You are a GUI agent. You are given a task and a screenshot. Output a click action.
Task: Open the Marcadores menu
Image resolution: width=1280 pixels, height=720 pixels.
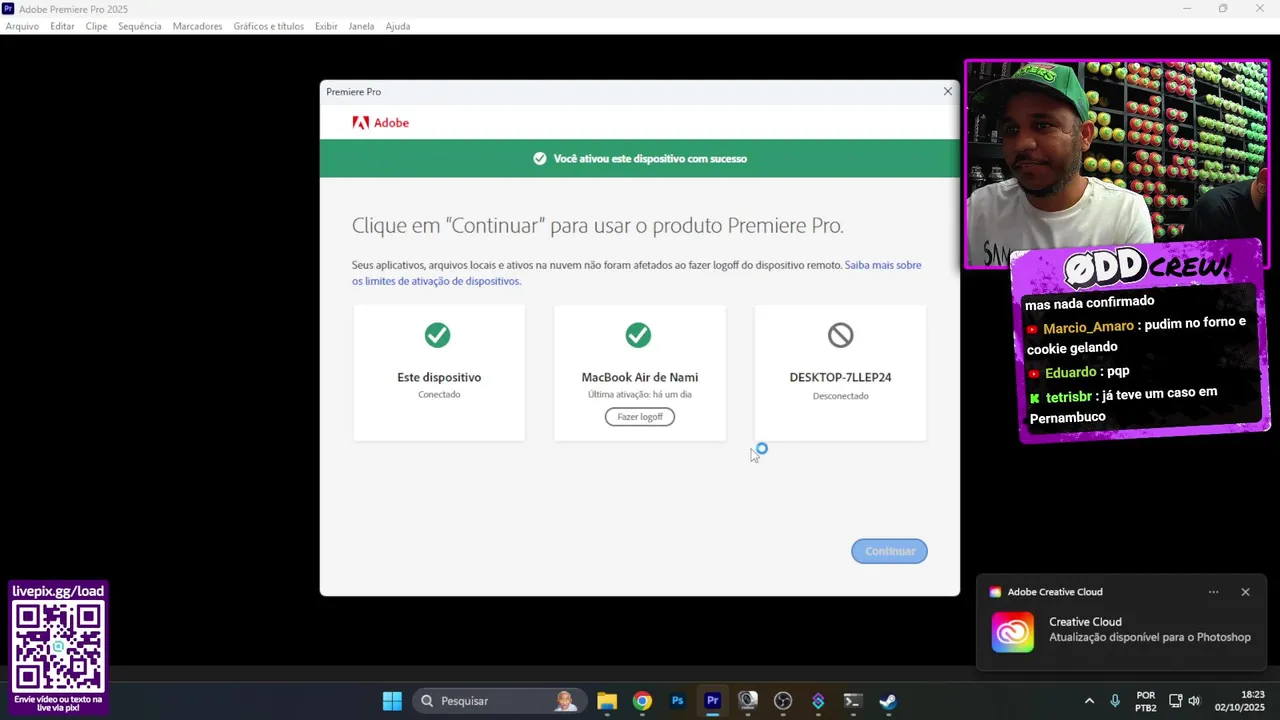tap(197, 26)
